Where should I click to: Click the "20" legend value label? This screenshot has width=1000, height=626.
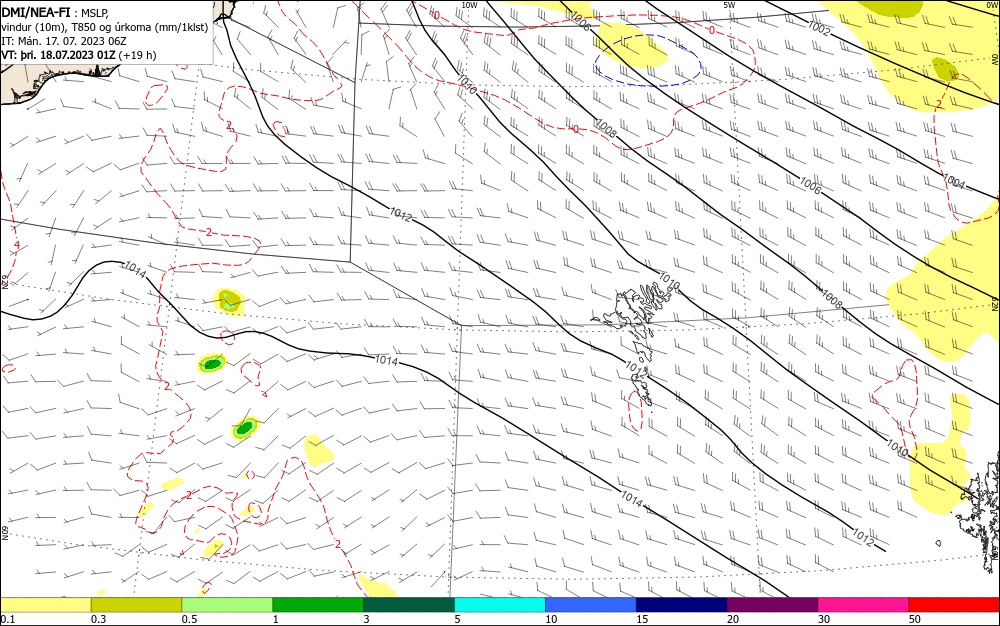pos(733,619)
